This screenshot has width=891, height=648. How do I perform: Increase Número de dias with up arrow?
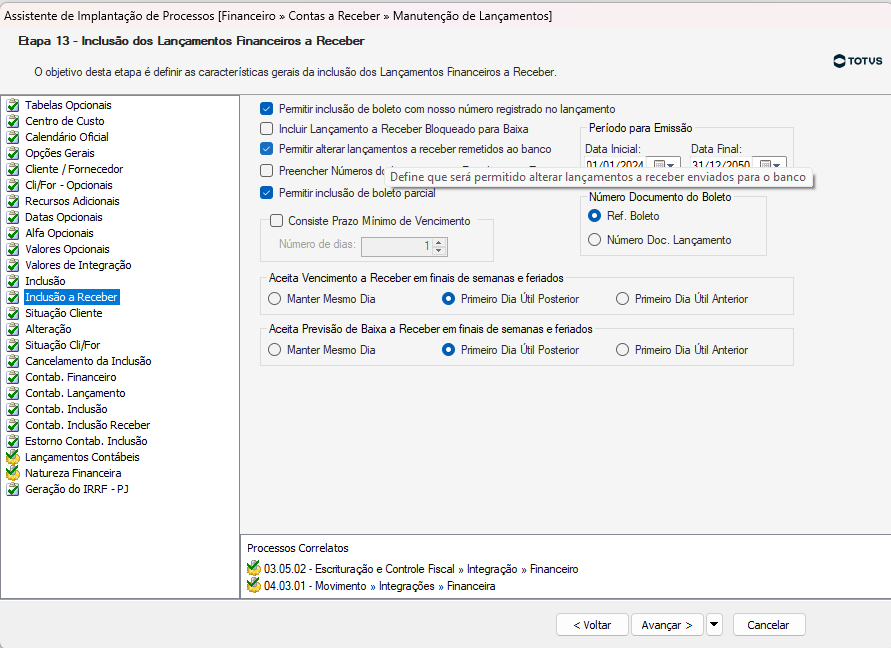[x=439, y=242]
